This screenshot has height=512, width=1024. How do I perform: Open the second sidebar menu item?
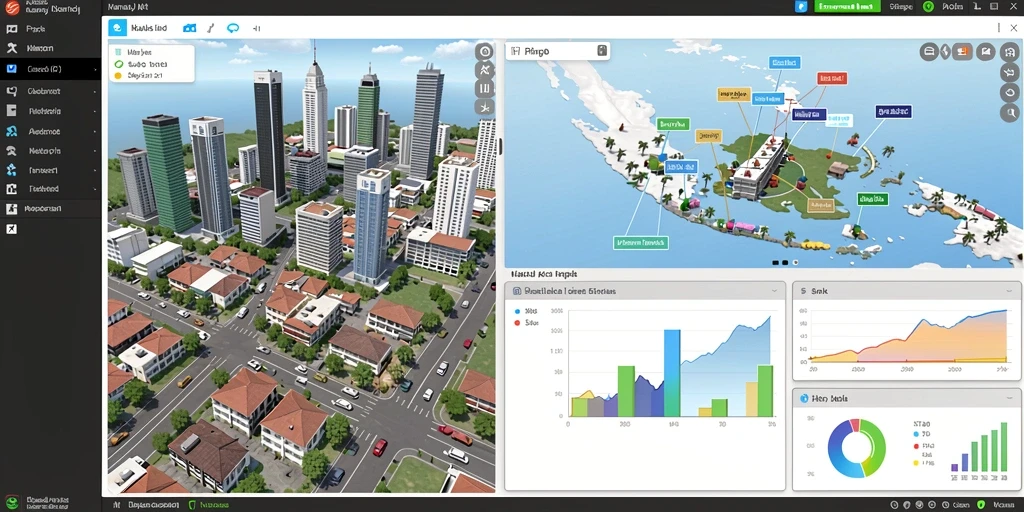50,48
